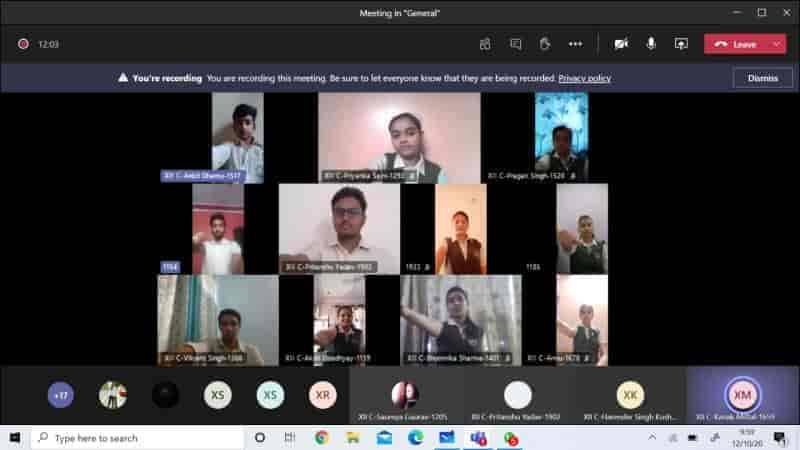Open the More actions ellipsis menu
800x450 pixels.
[575, 44]
